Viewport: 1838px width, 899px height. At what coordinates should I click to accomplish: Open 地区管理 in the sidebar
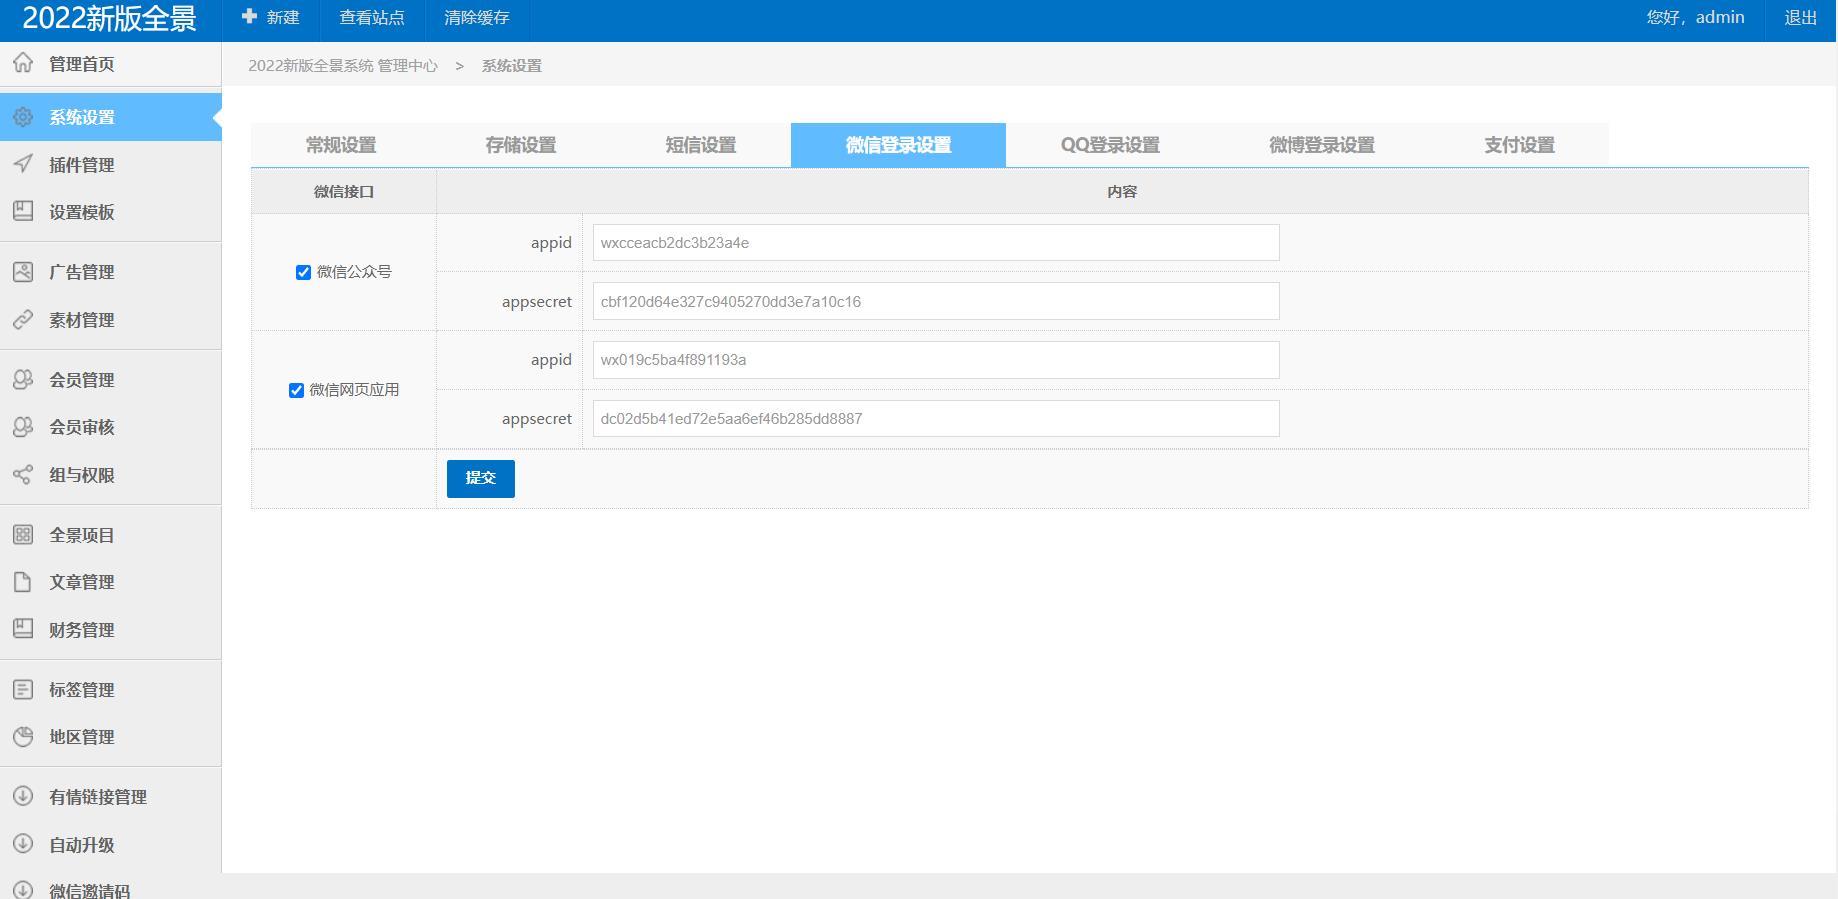coord(110,737)
